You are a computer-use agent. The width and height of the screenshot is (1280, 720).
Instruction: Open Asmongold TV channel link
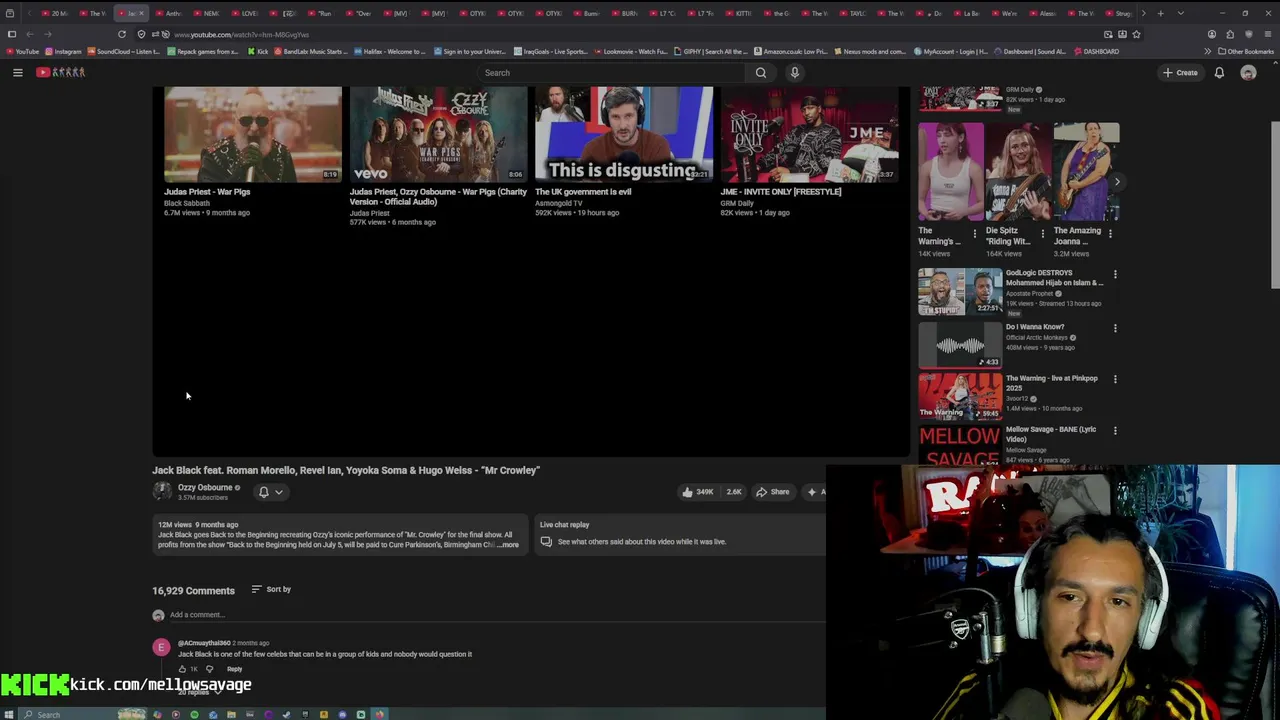tap(558, 203)
